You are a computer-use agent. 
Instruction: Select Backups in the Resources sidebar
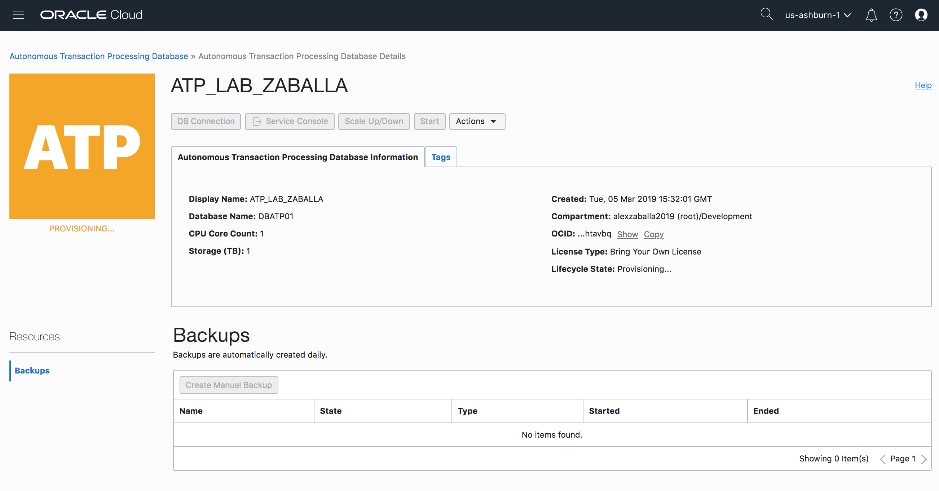[32, 371]
